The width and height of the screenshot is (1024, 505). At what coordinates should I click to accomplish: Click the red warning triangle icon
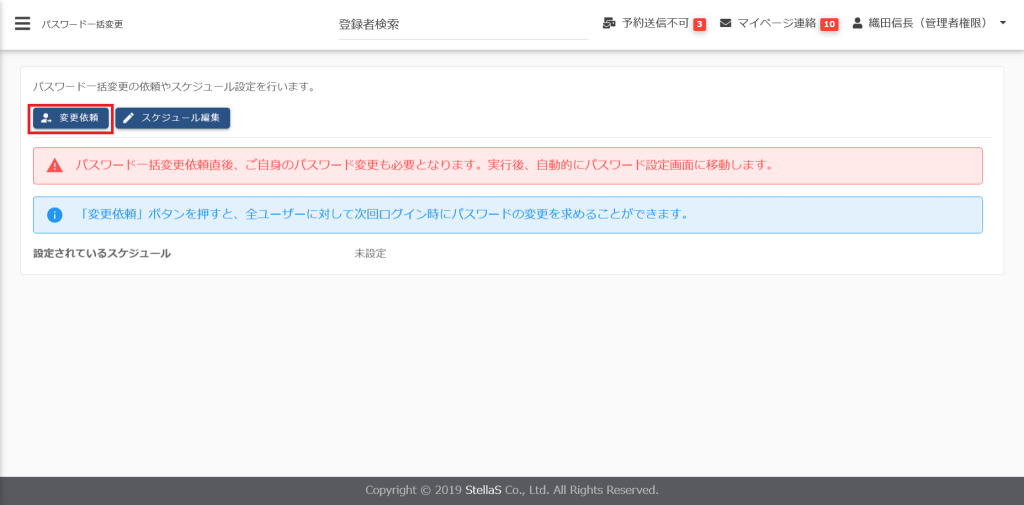click(55, 166)
